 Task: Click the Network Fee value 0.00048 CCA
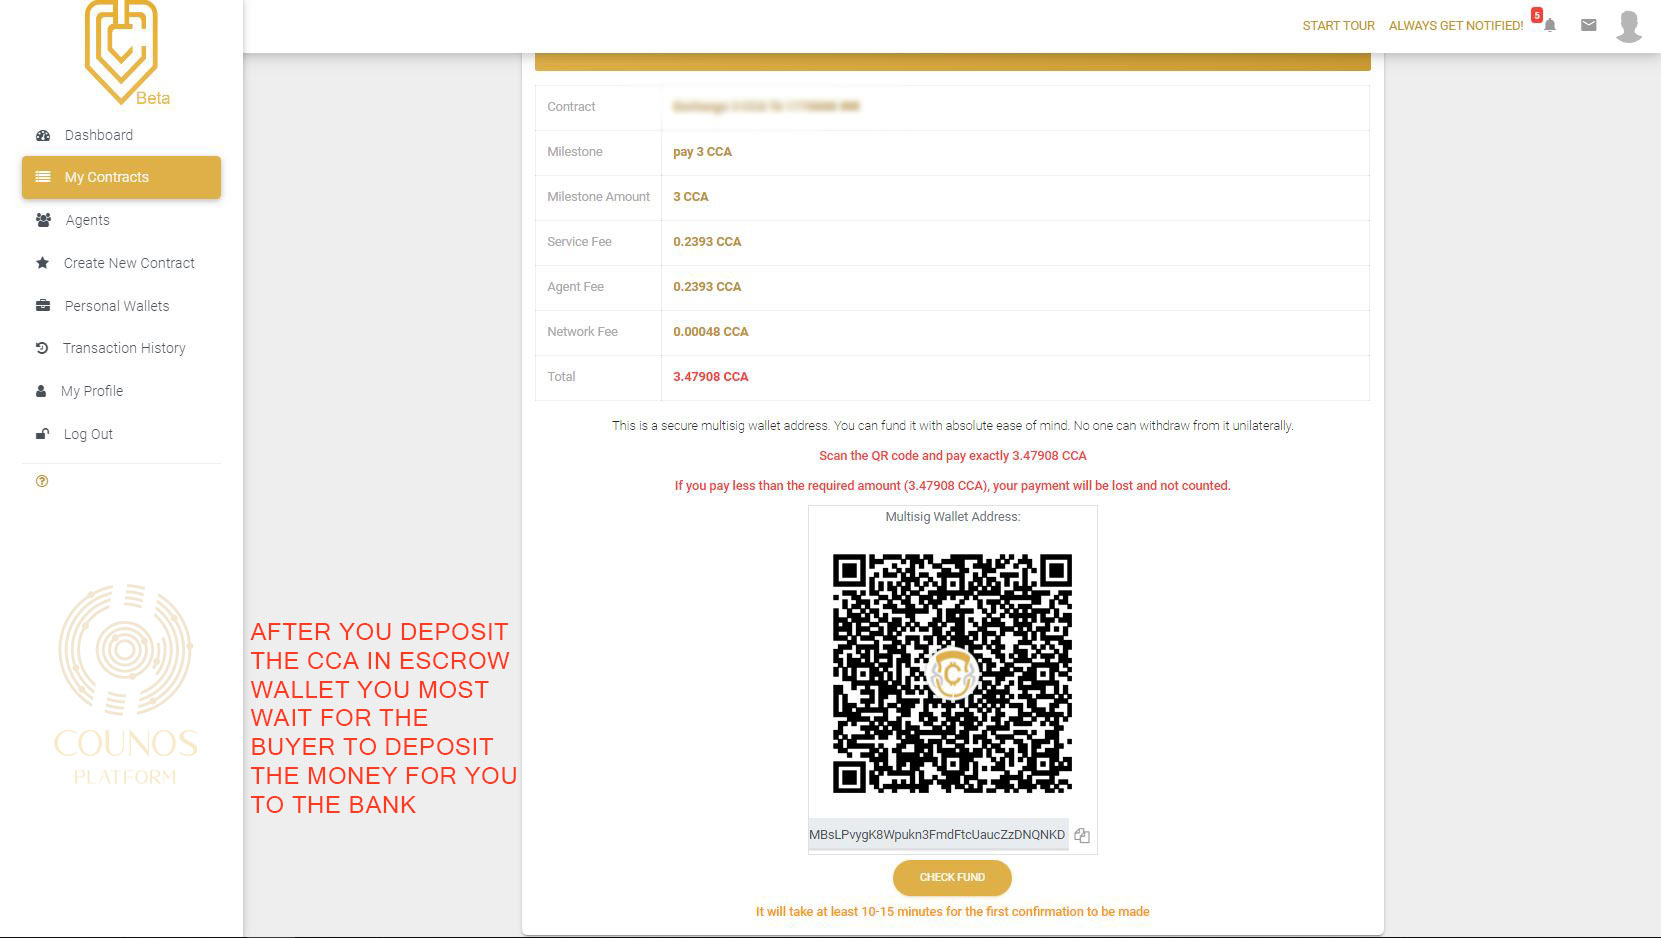(x=711, y=332)
